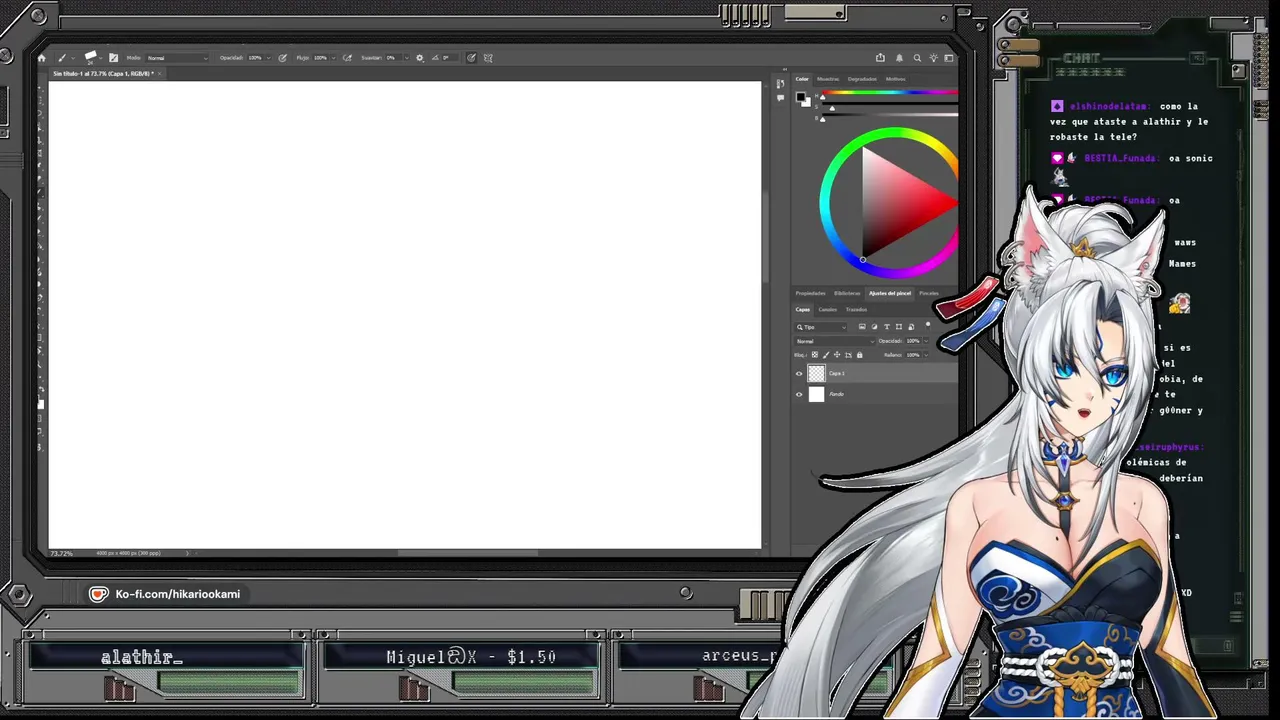Open the Modo blending mode dropdown
1280x720 pixels.
(x=178, y=58)
